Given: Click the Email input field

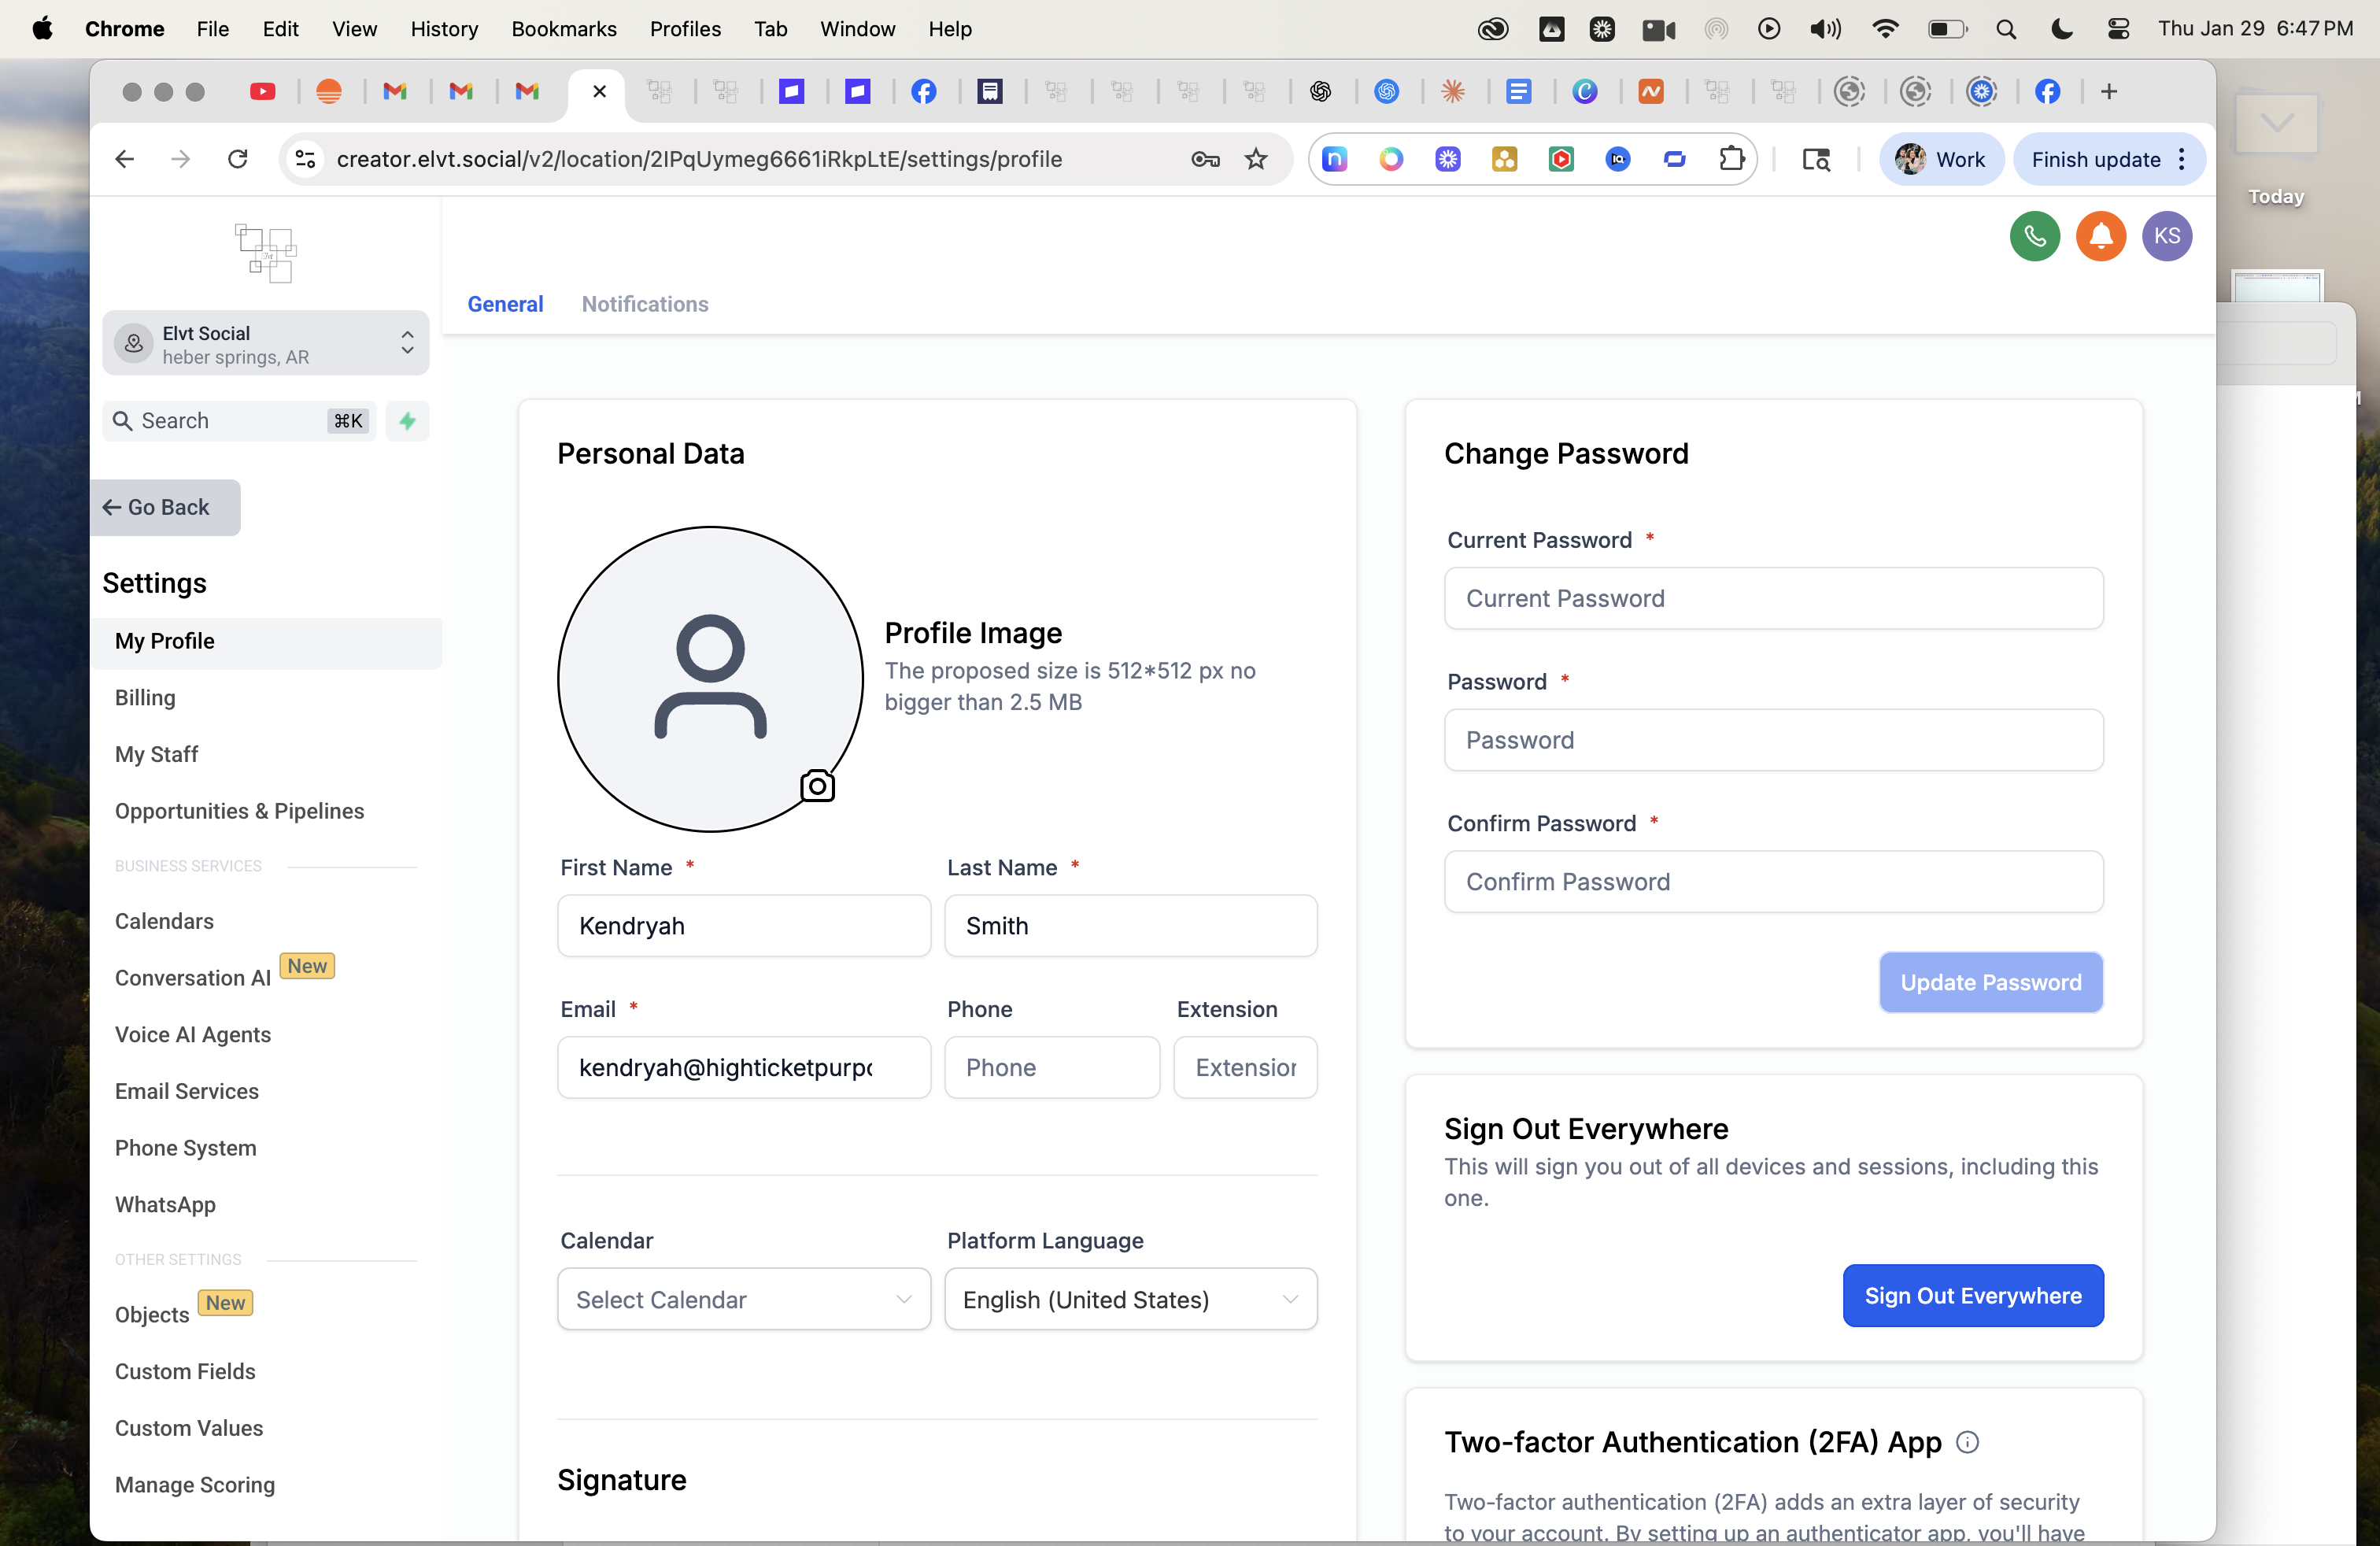Looking at the screenshot, I should 744,1068.
